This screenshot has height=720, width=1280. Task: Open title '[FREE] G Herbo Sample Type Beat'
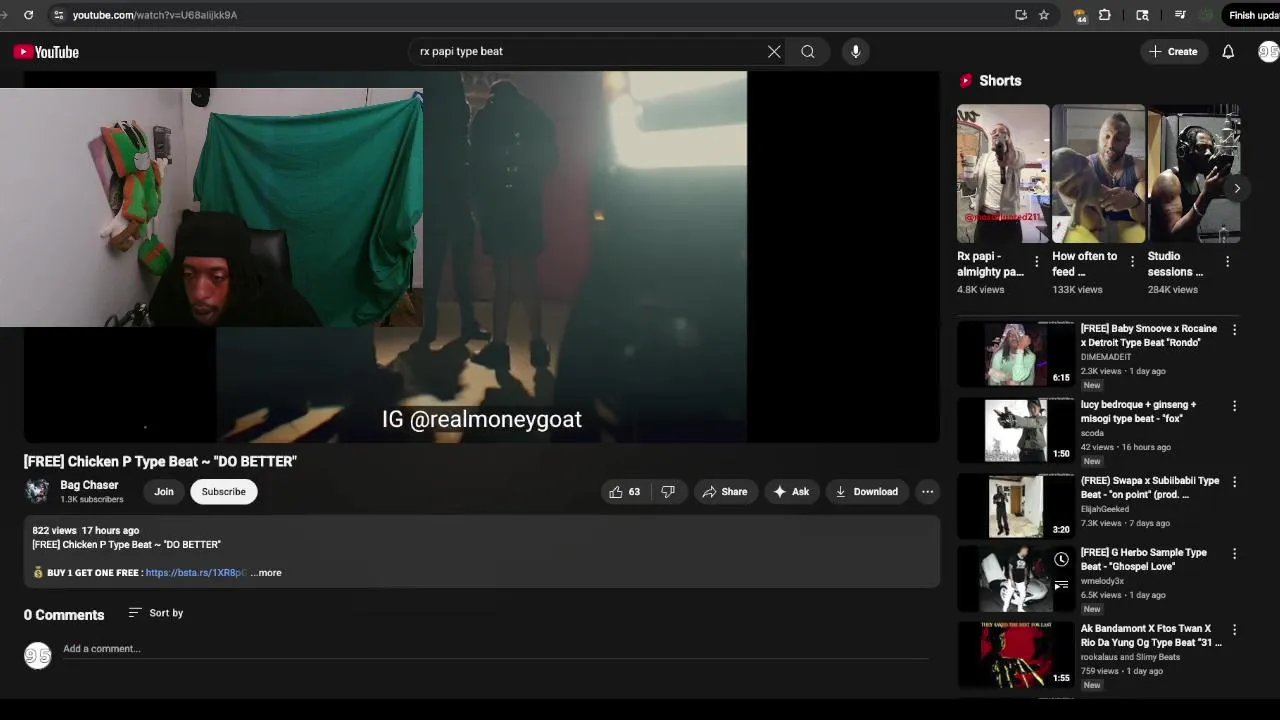(x=1144, y=559)
